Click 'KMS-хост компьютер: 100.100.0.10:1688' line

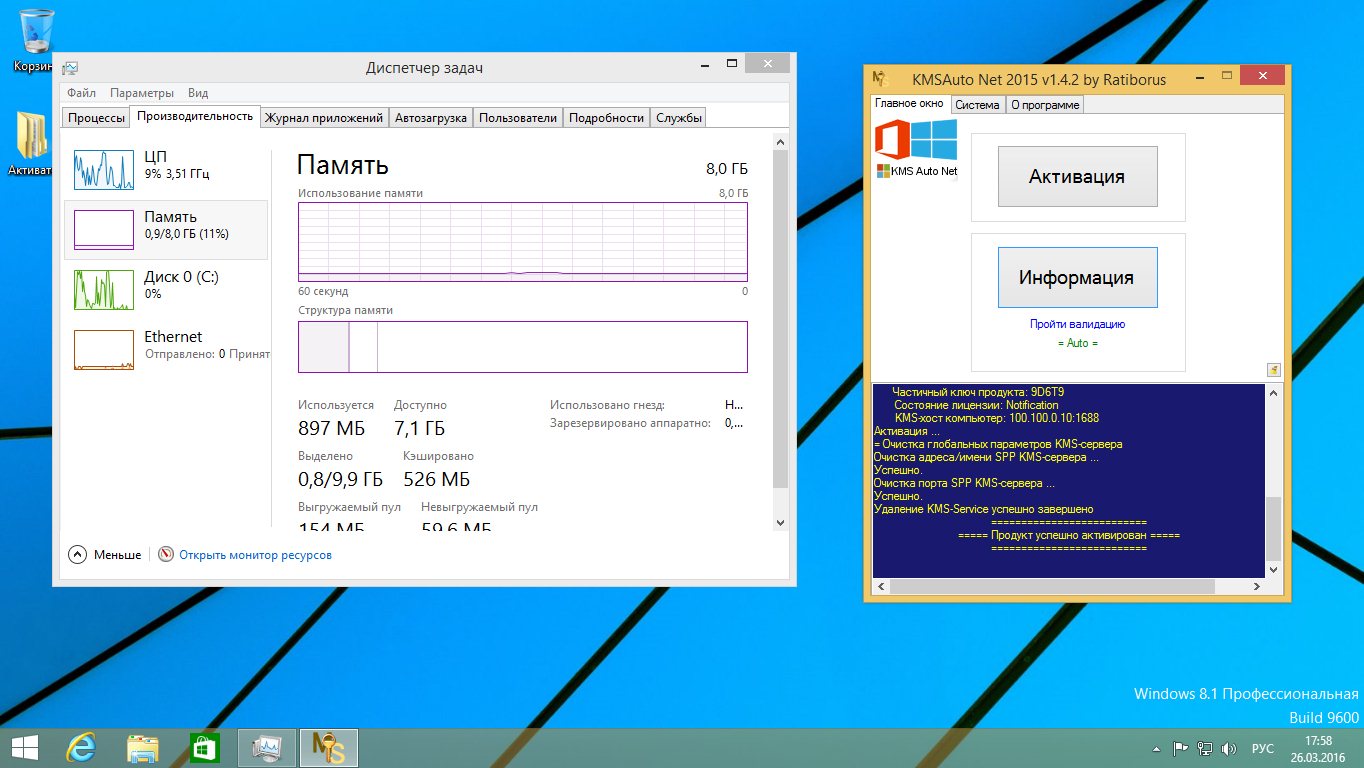(x=997, y=418)
